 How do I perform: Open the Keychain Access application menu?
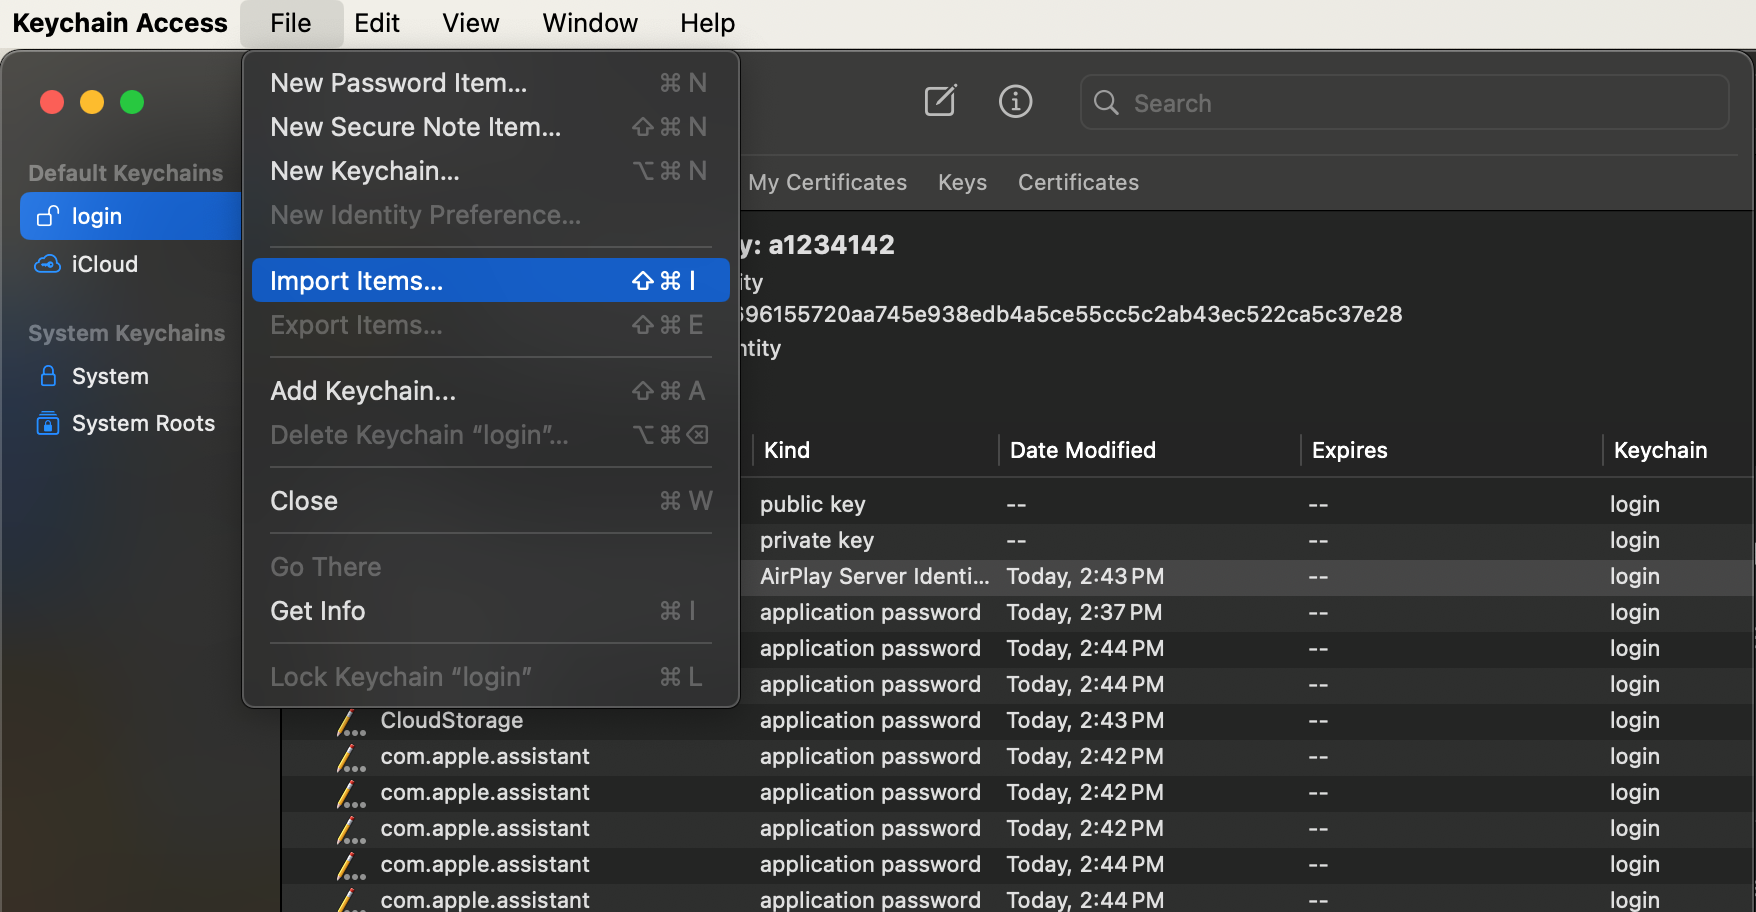[x=120, y=23]
